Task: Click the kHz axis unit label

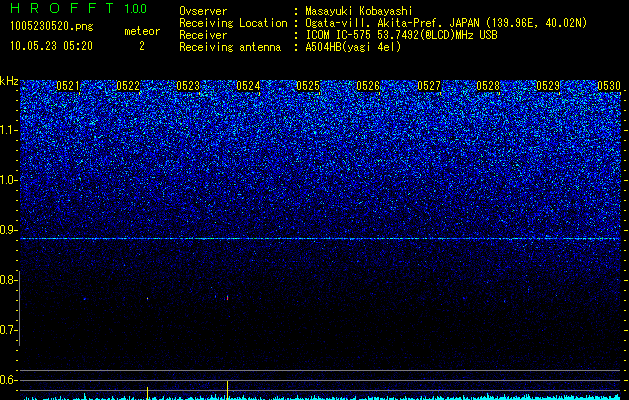Action: point(9,81)
